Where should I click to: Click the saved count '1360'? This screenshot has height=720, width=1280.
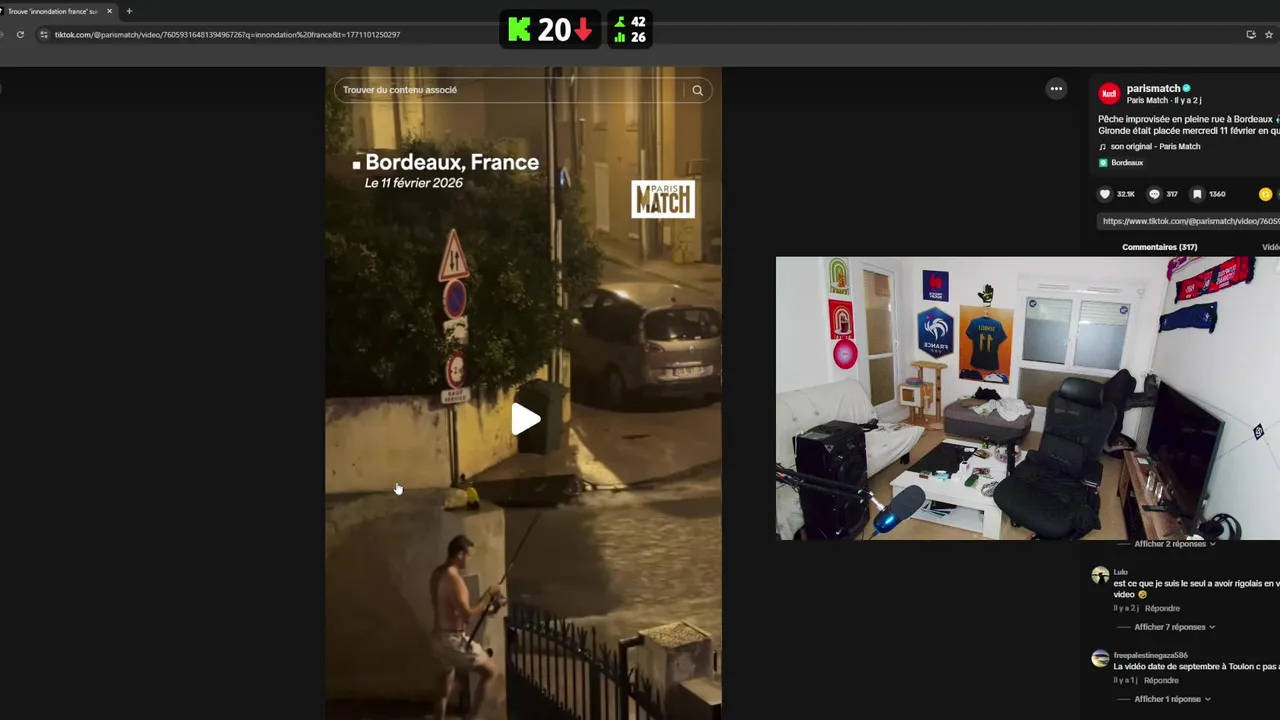pyautogui.click(x=1217, y=194)
